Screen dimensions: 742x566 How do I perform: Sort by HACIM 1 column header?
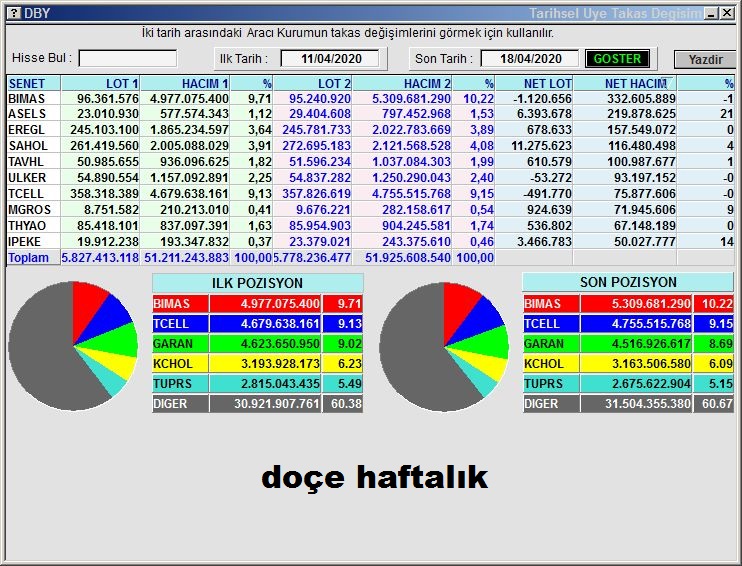click(185, 83)
